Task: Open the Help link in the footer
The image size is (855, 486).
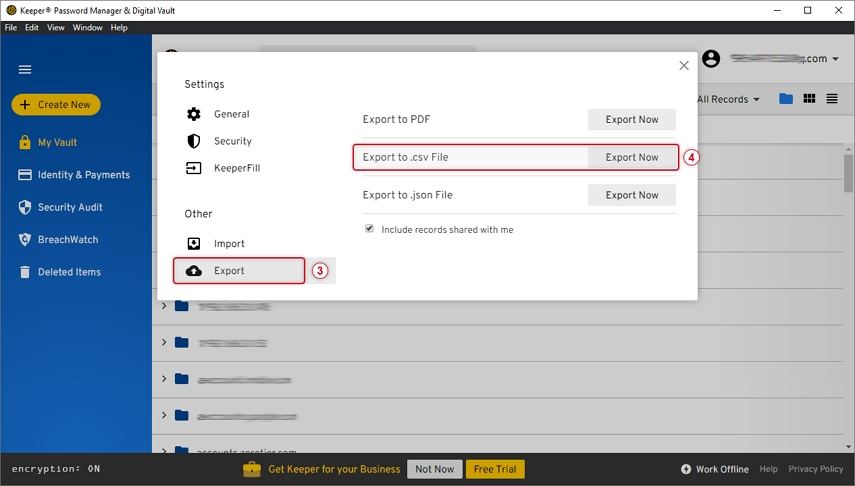Action: 768,469
